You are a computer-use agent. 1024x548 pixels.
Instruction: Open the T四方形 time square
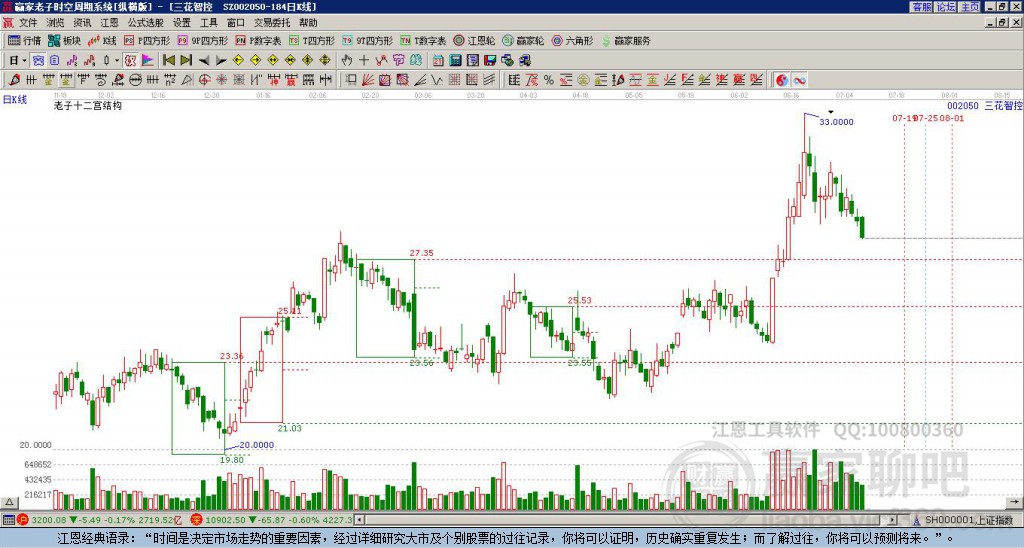point(312,40)
